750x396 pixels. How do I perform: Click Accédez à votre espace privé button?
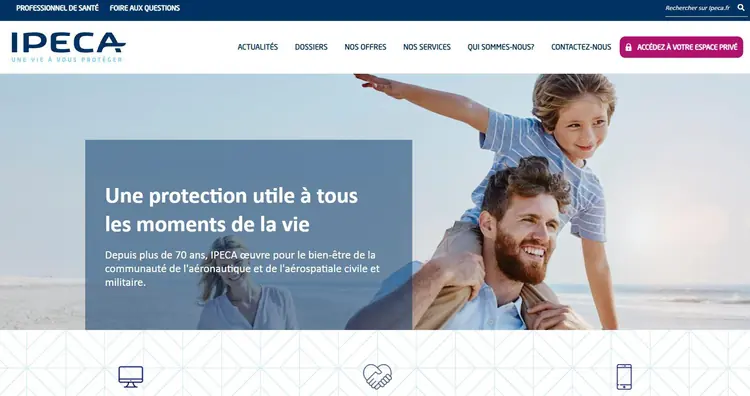pyautogui.click(x=682, y=47)
